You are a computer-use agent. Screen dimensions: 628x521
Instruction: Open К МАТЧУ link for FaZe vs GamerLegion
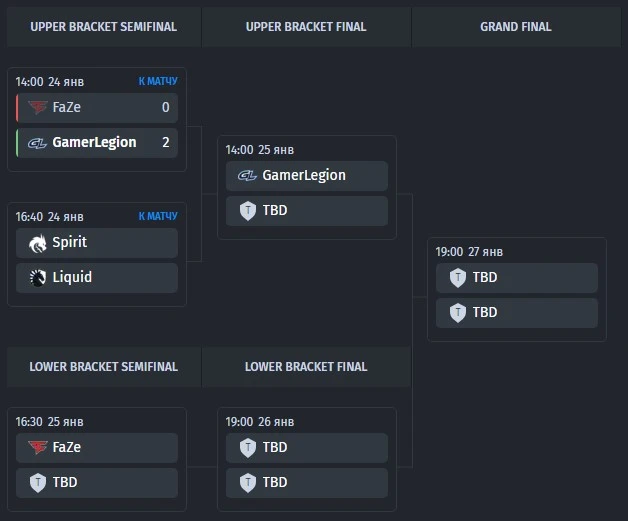point(158,81)
